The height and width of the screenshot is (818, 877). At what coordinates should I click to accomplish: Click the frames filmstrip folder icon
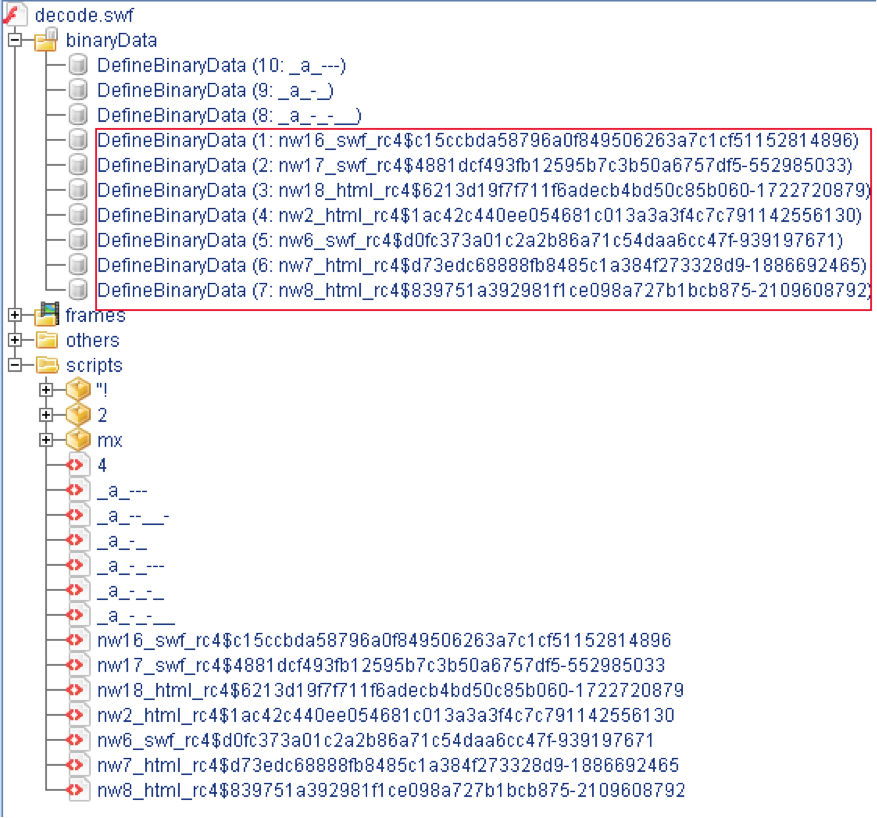point(47,314)
